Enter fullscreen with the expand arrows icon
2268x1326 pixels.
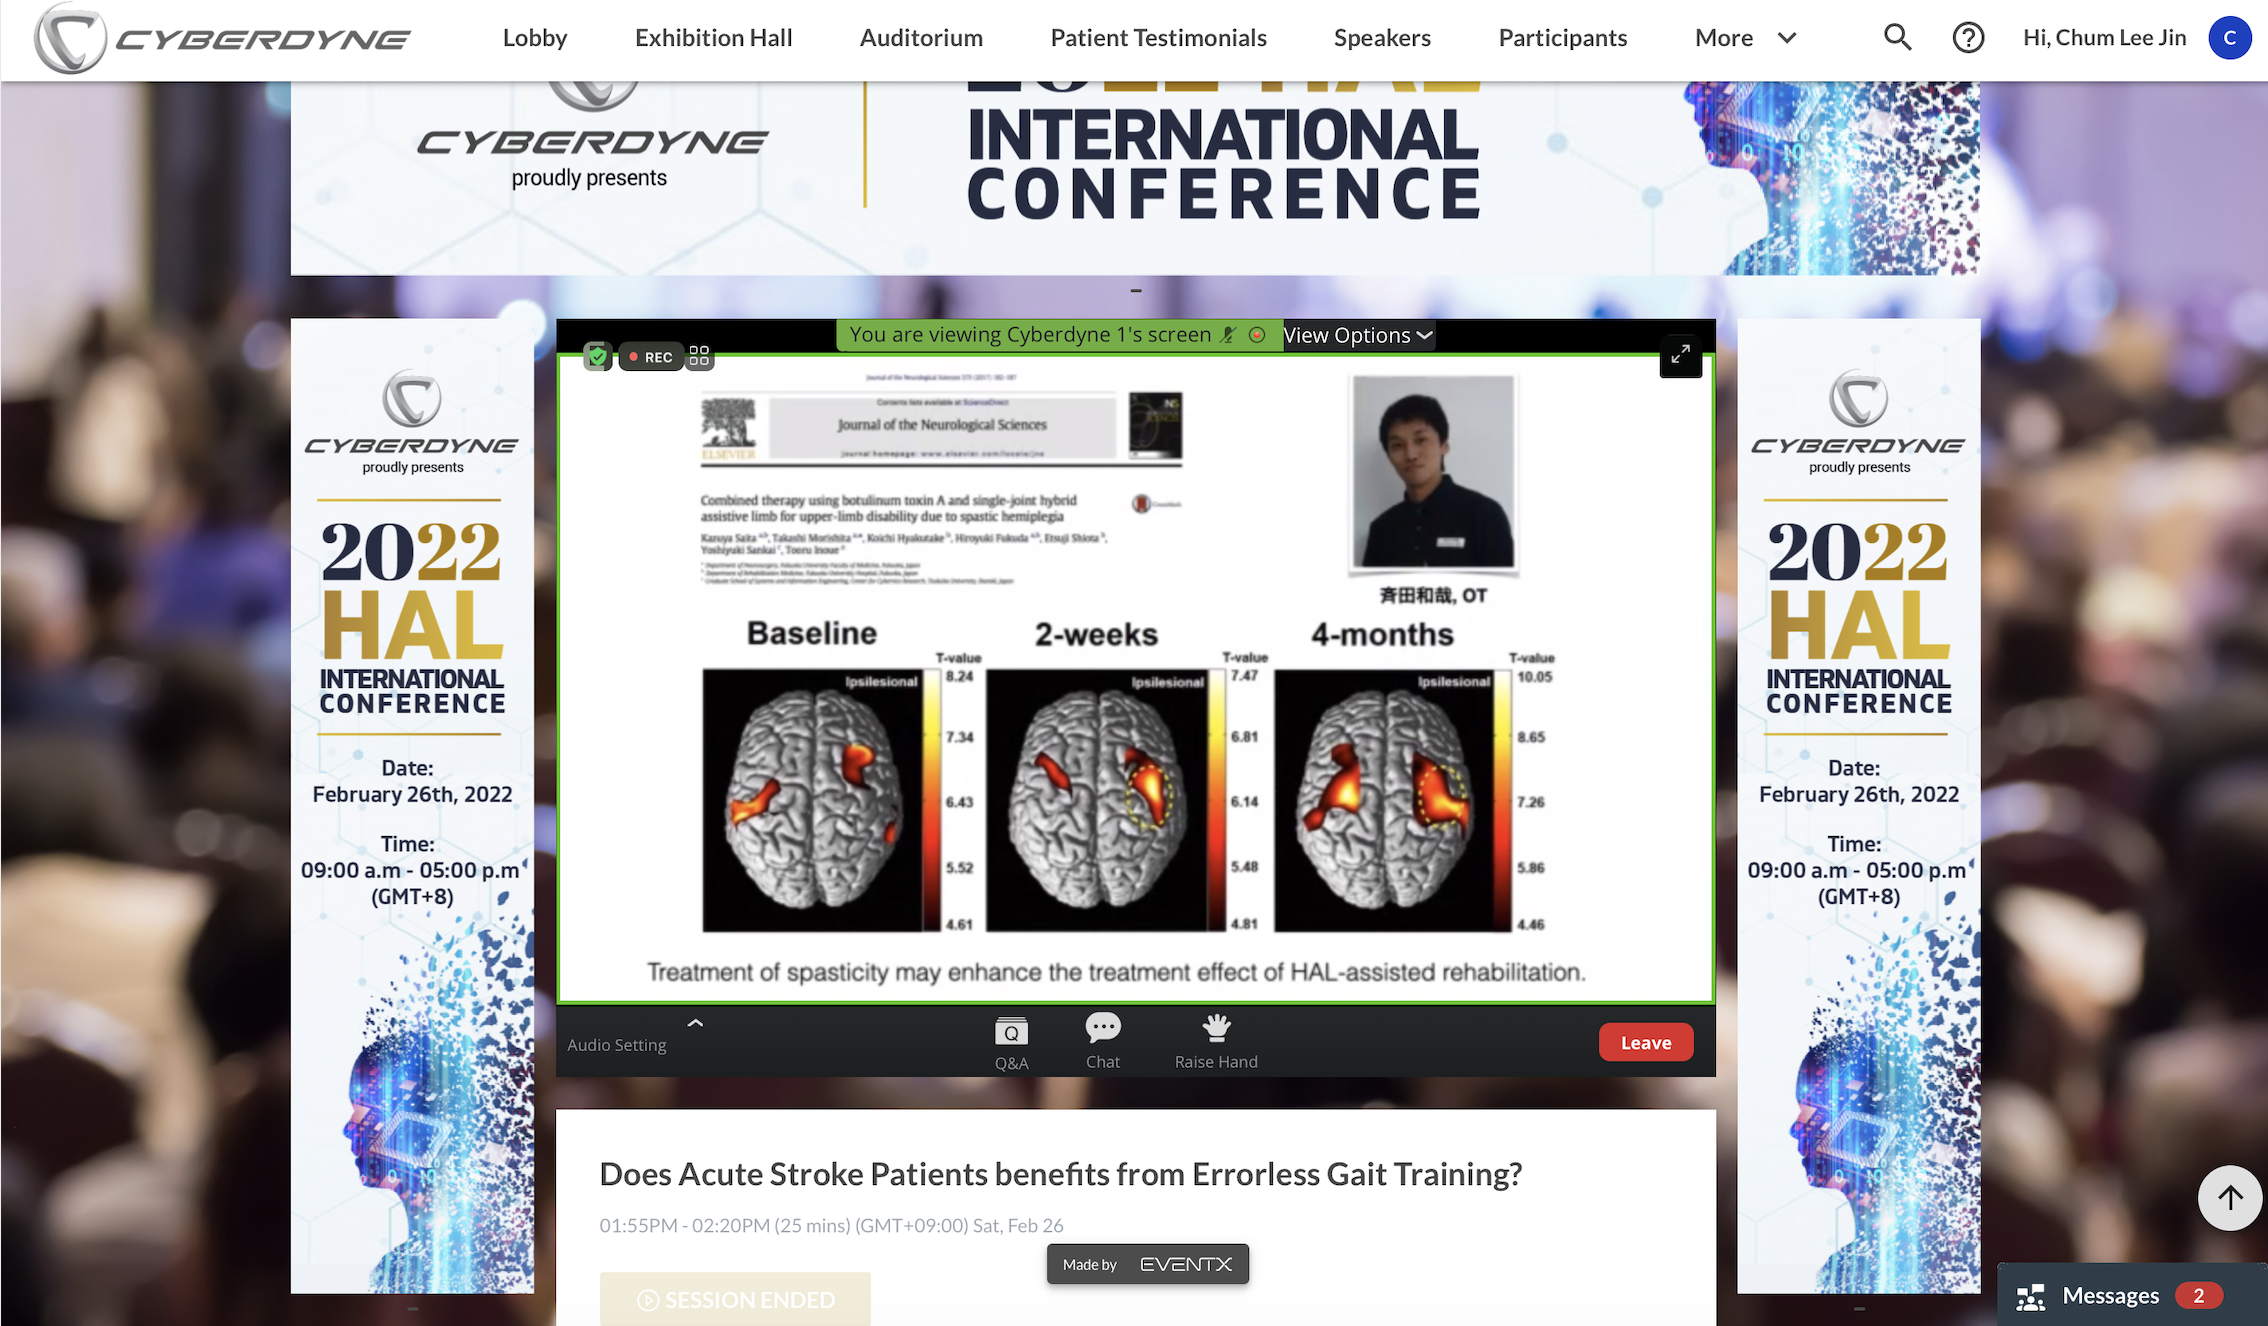tap(1680, 354)
